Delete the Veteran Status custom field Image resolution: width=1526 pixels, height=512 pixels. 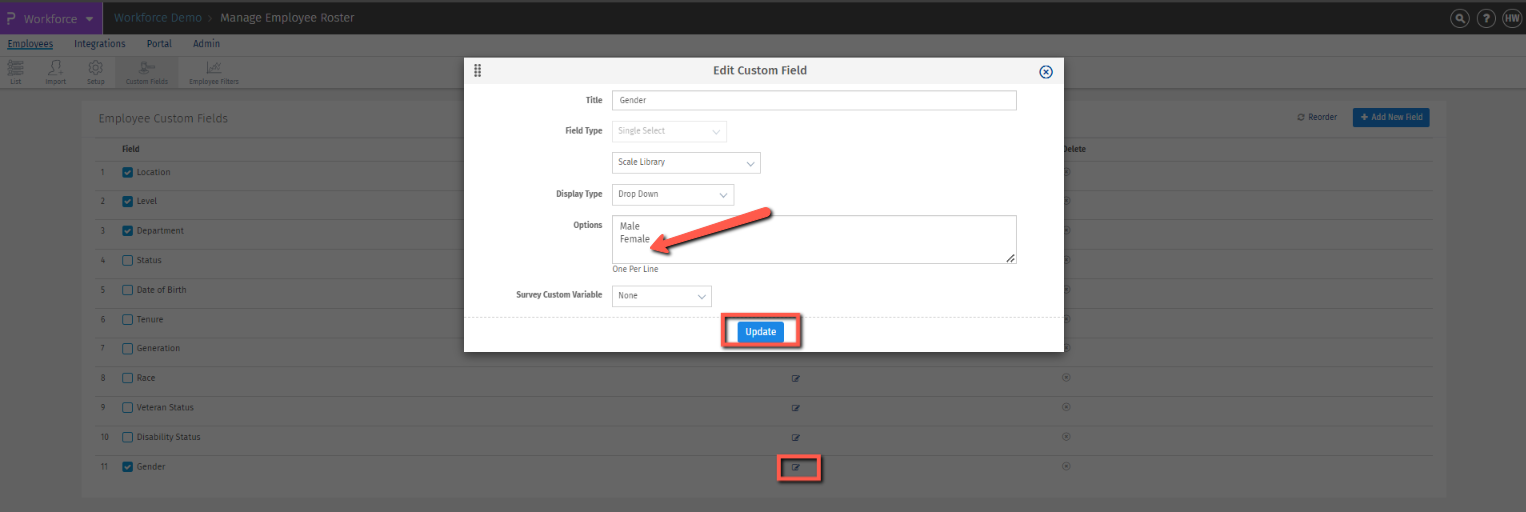(x=1066, y=407)
